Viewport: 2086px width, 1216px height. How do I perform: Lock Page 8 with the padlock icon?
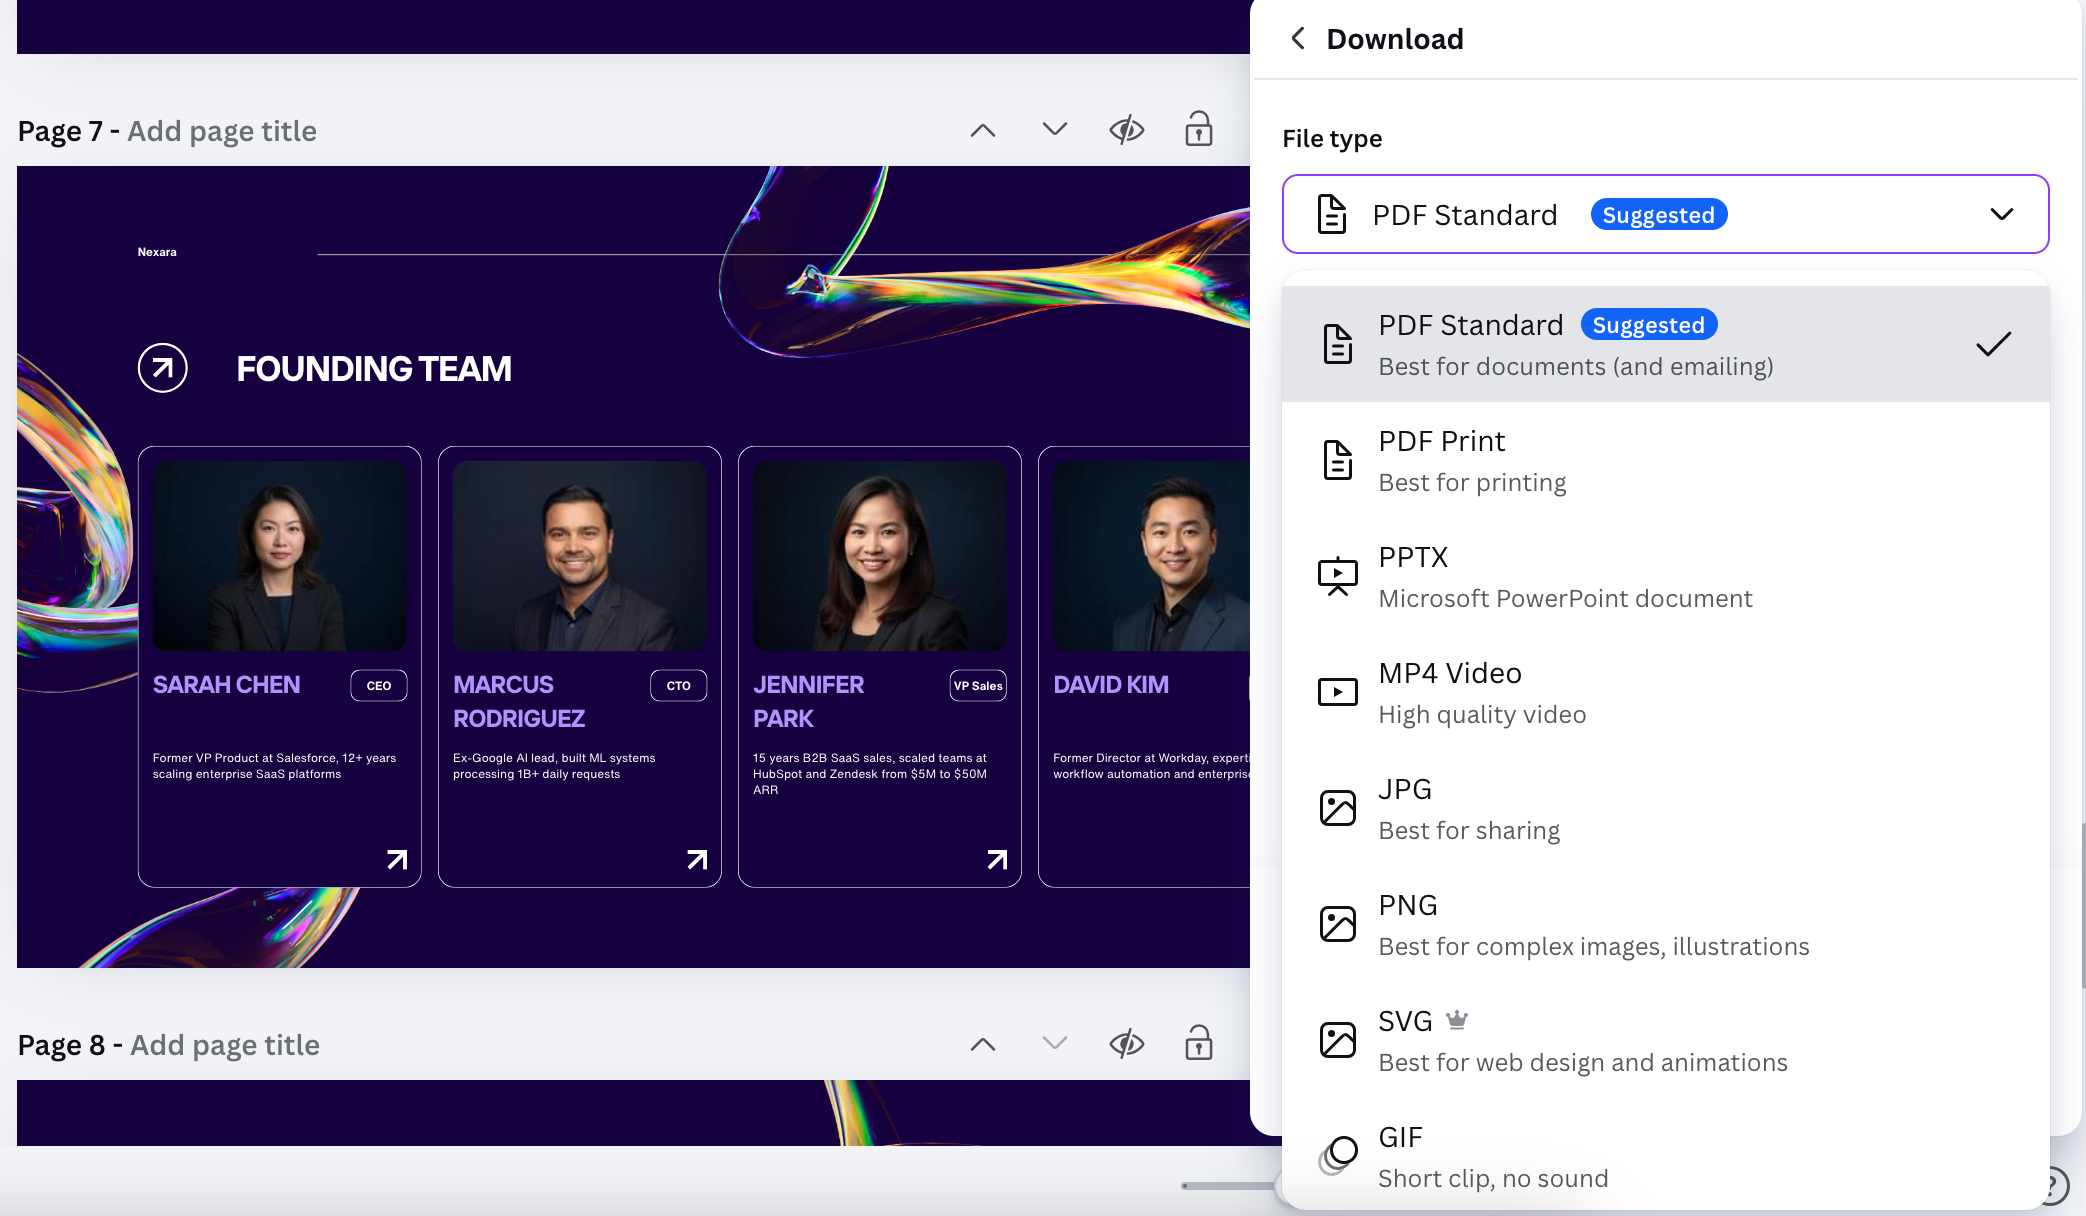(x=1198, y=1043)
